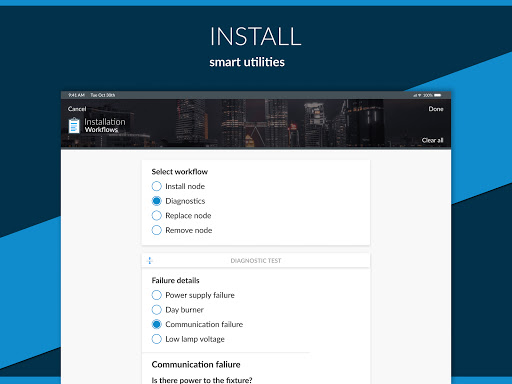This screenshot has width=512, height=384.
Task: Click the blue icon beside Diagnostic Test
Action: 150,260
